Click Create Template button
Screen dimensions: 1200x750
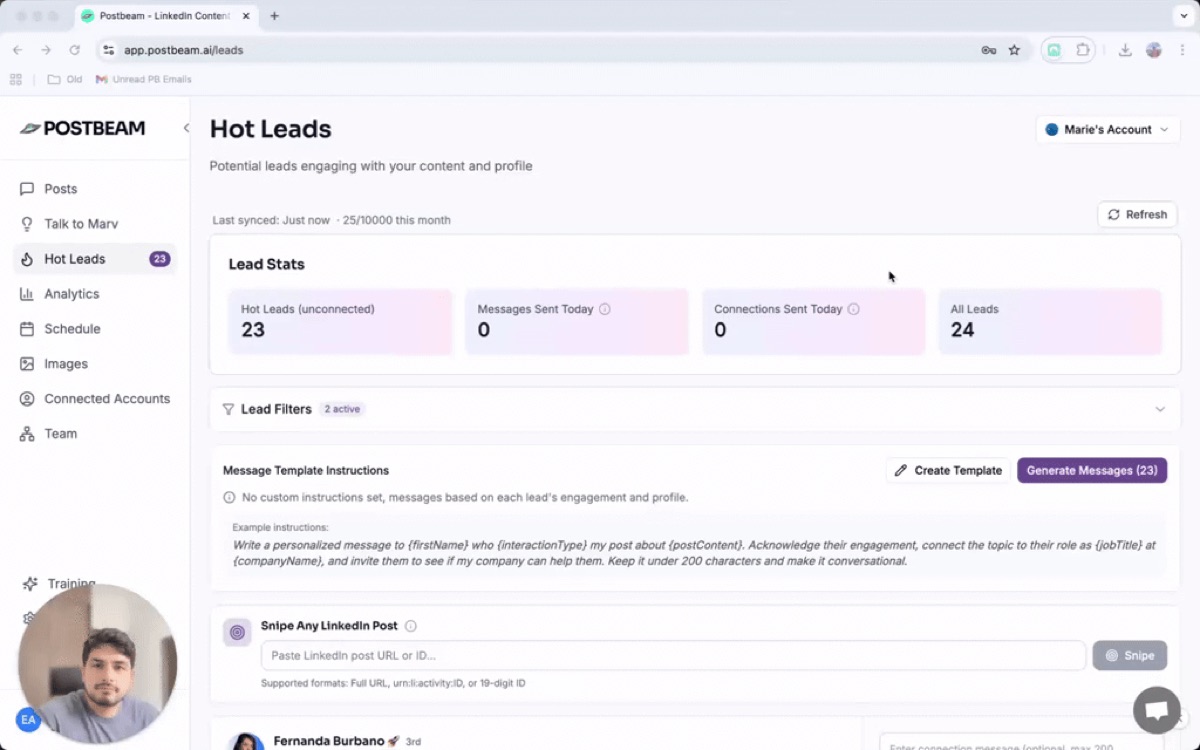tap(948, 470)
